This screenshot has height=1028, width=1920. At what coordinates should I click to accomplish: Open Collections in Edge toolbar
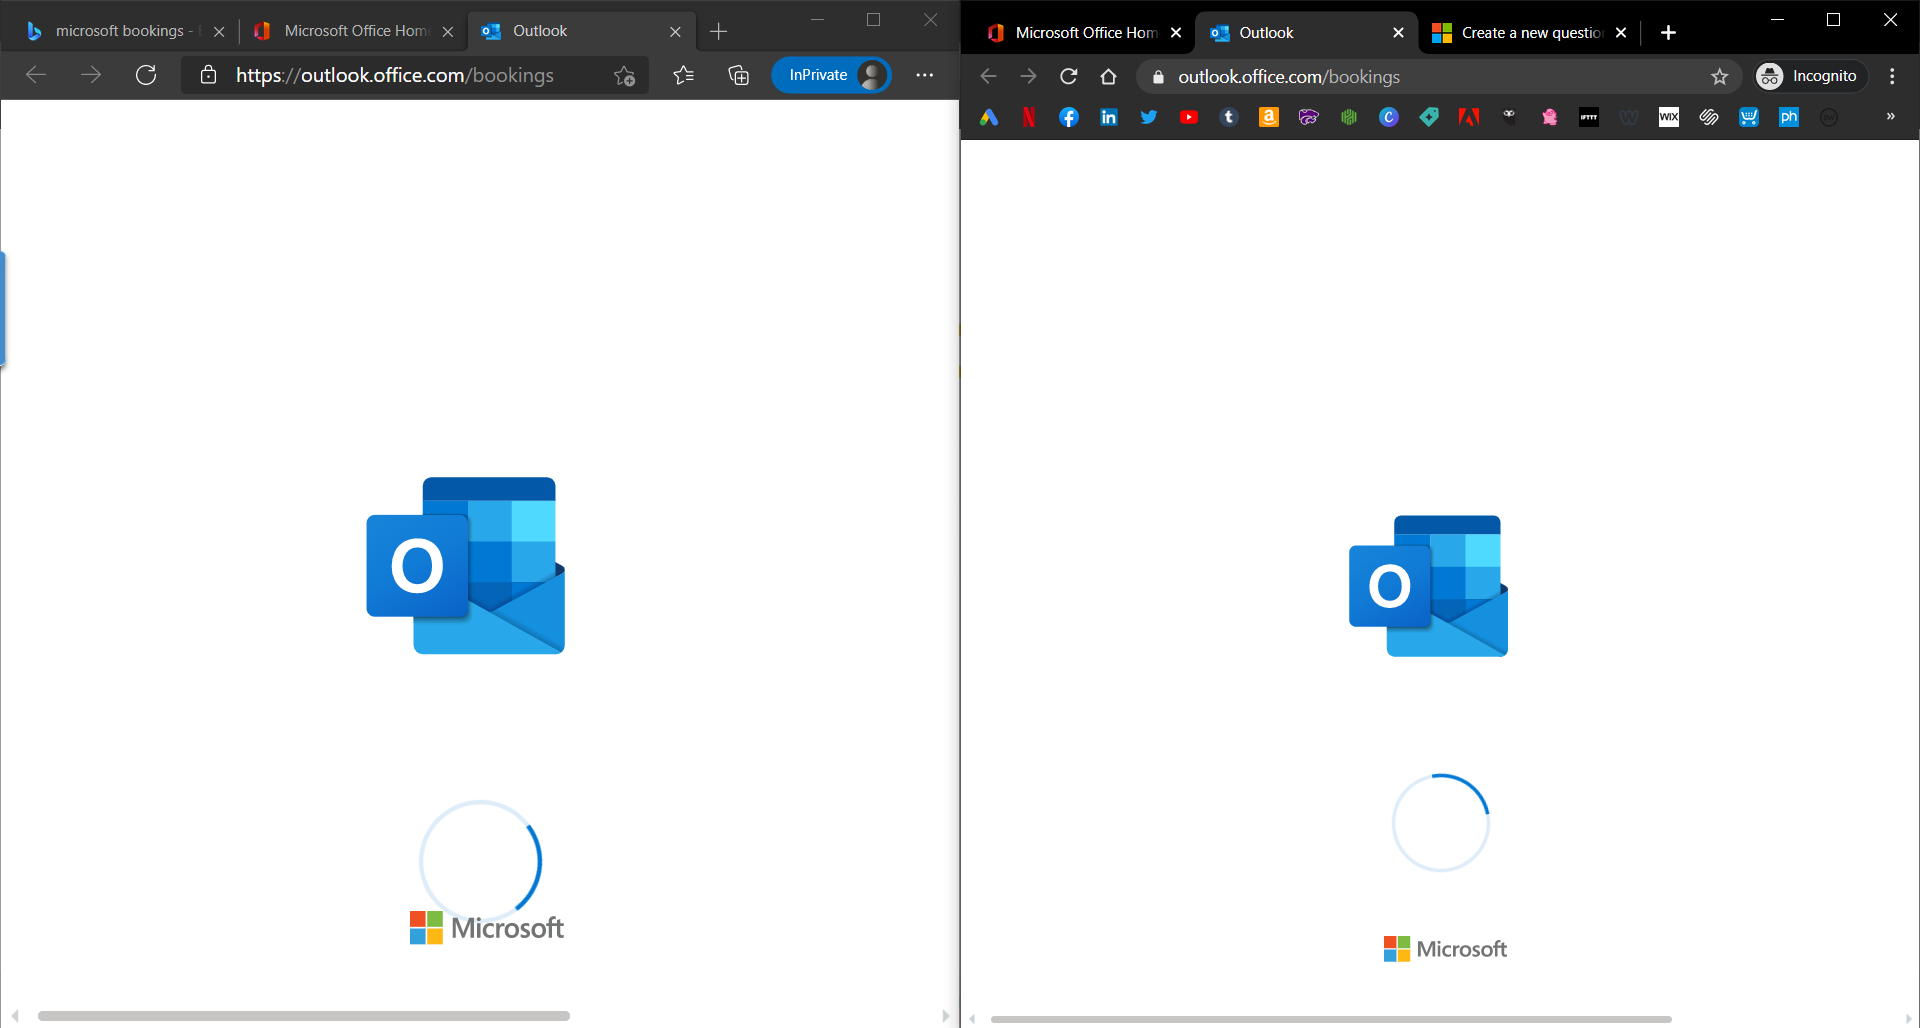click(739, 75)
